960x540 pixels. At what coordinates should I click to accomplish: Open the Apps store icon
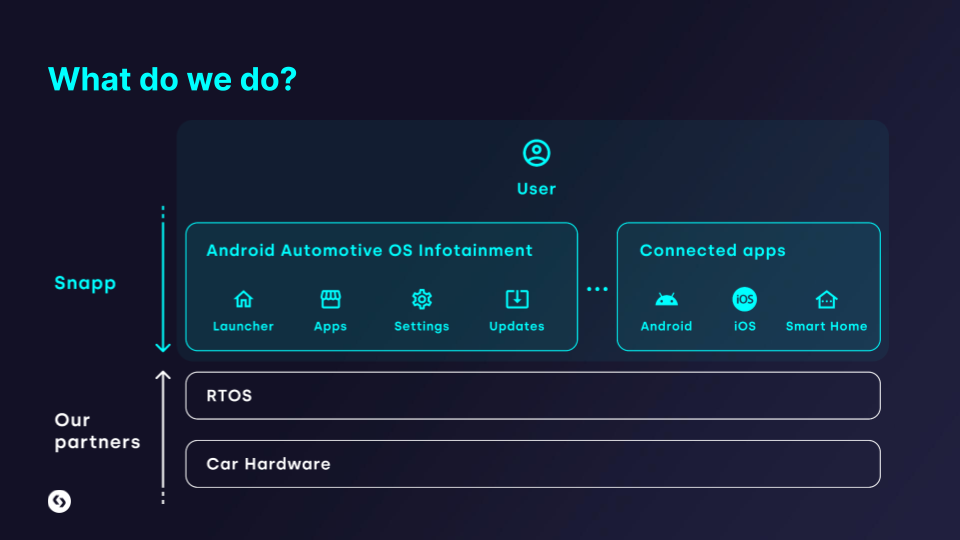pos(331,299)
